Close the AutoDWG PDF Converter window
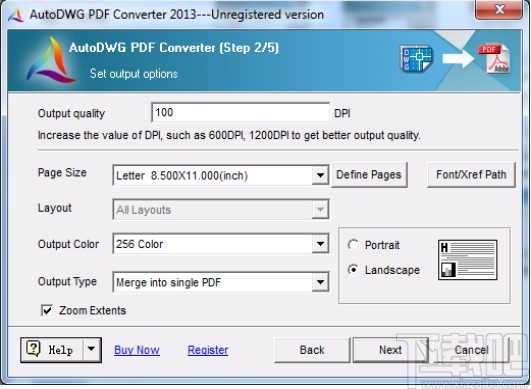Viewport: 531px width, 389px height. (498, 9)
